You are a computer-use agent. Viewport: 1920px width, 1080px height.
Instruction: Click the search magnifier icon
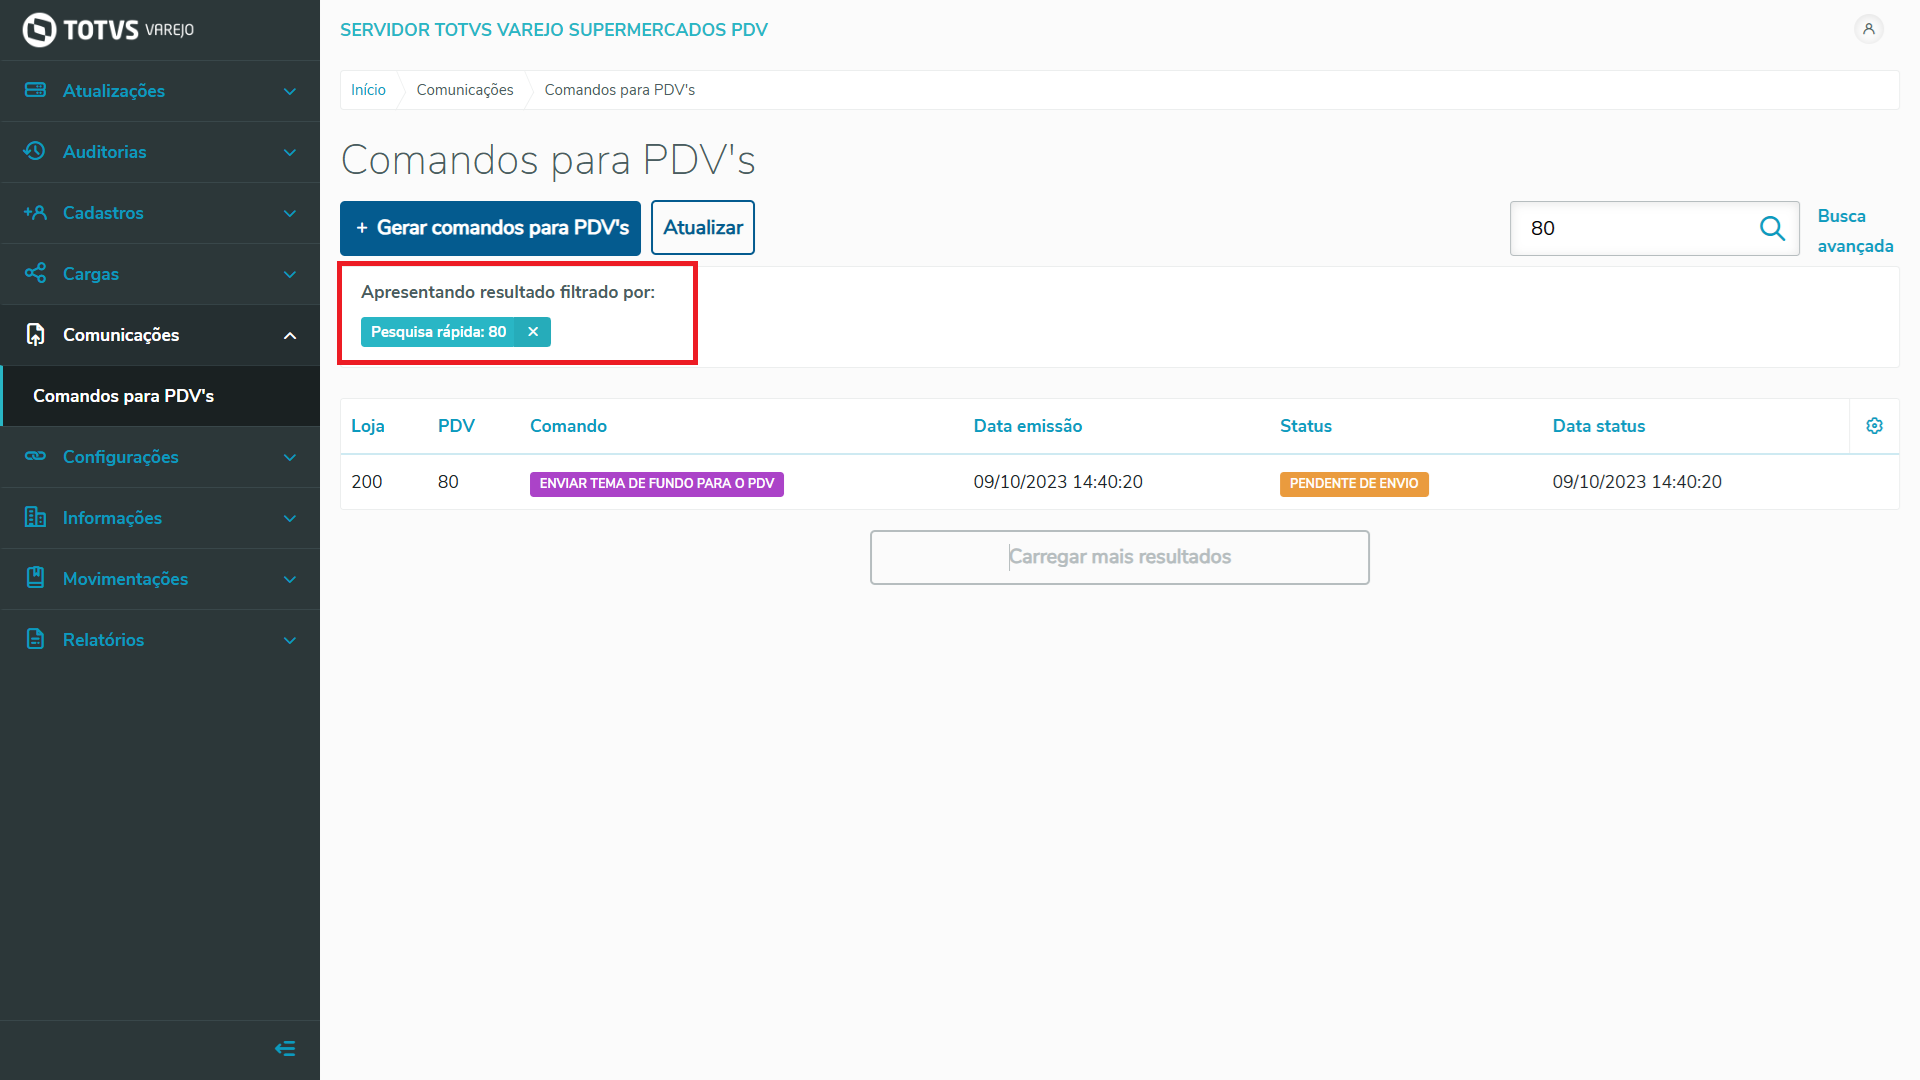tap(1772, 228)
